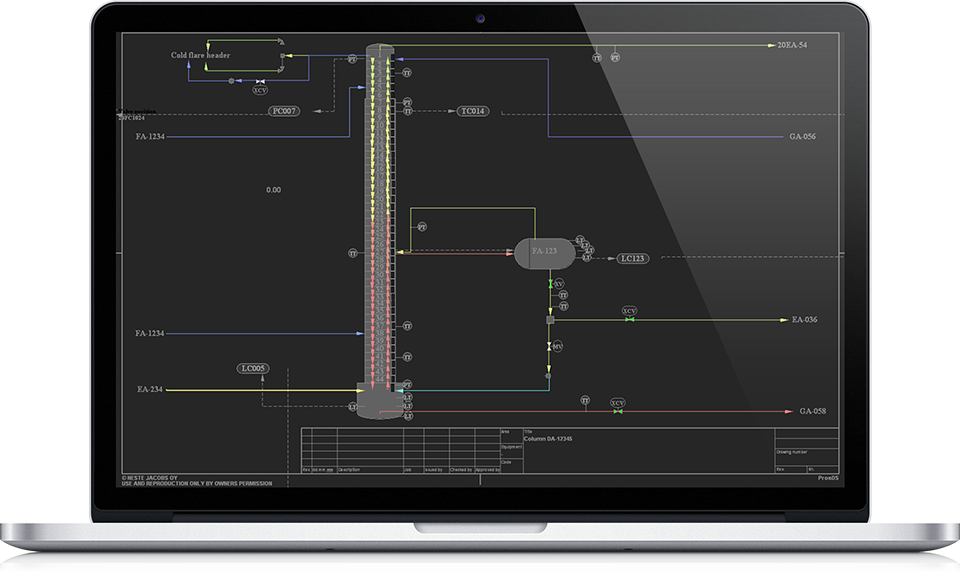
Task: Select square junction node on EA-036 line
Action: 550,320
